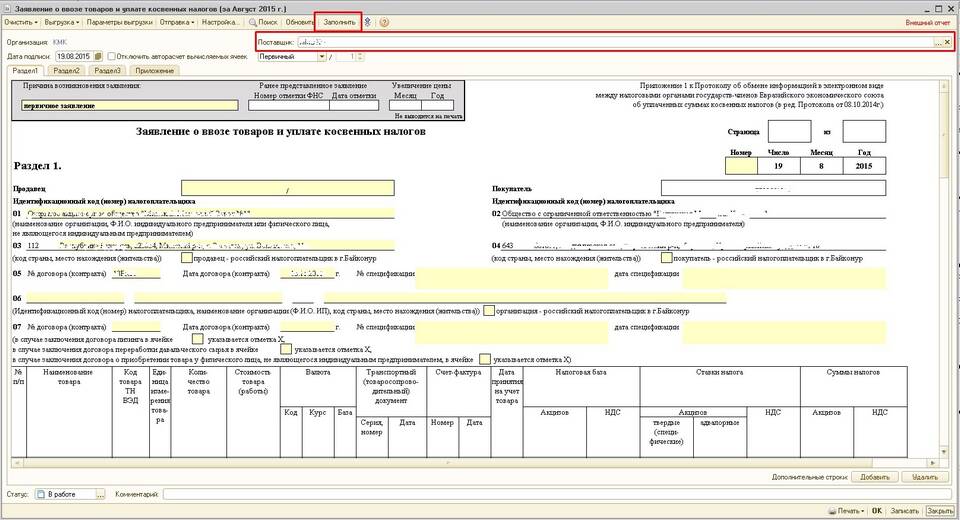Viewport: 960px width, 520px height.
Task: Clear the Поставщик field with X
Action: click(947, 42)
